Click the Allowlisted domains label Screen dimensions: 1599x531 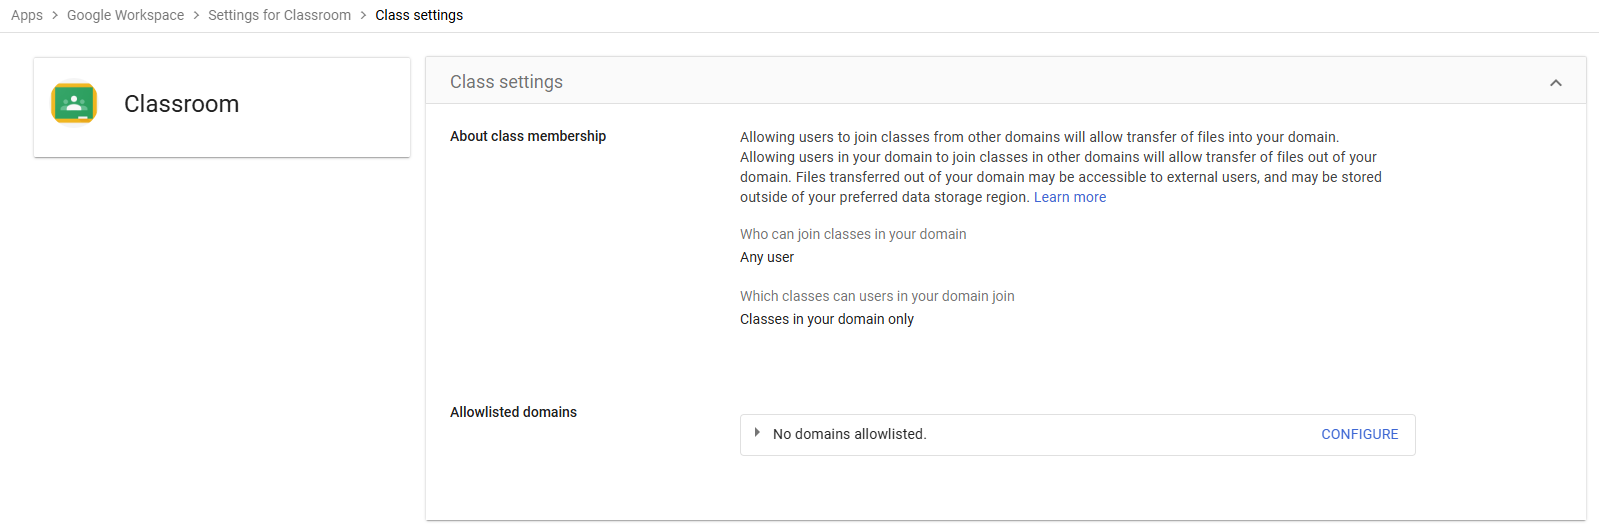tap(513, 412)
